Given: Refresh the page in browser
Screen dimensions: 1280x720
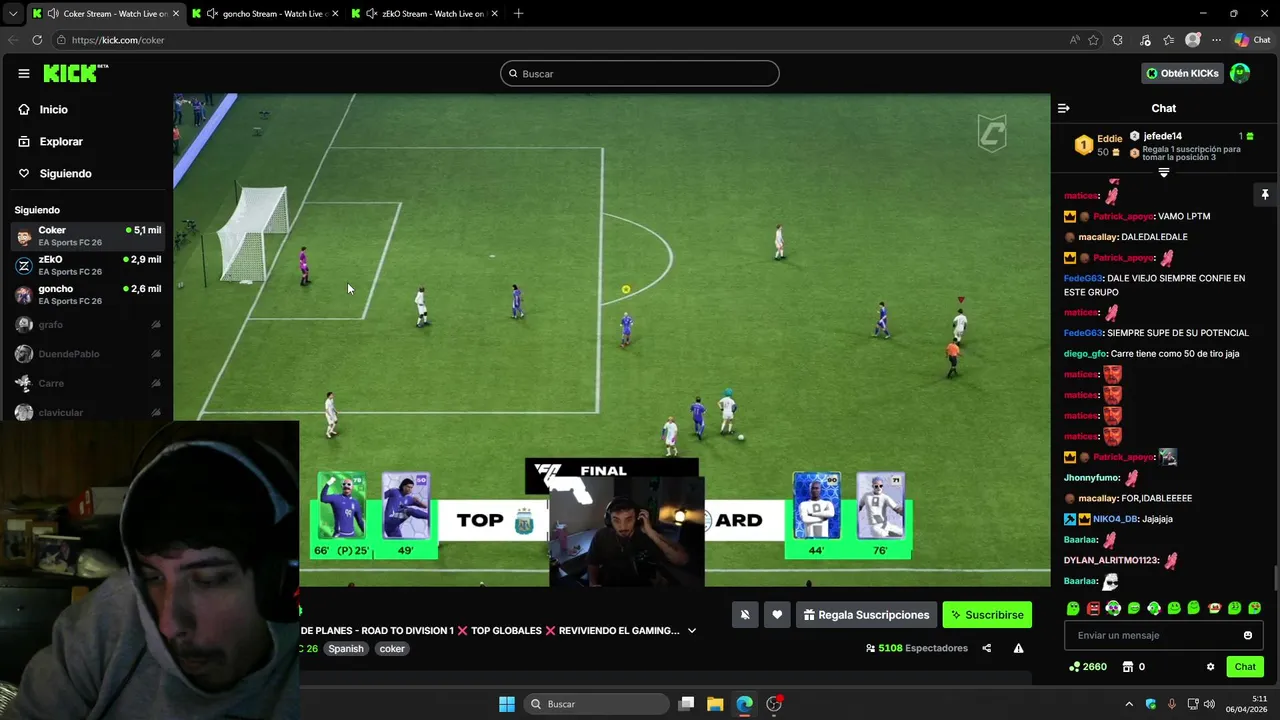Looking at the screenshot, I should pyautogui.click(x=37, y=40).
